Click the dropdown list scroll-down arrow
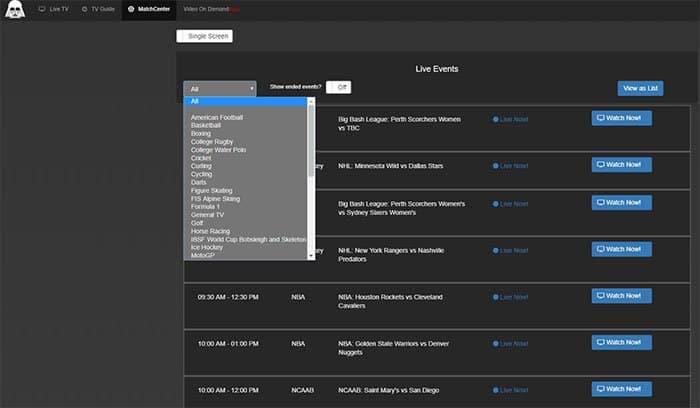 [311, 256]
